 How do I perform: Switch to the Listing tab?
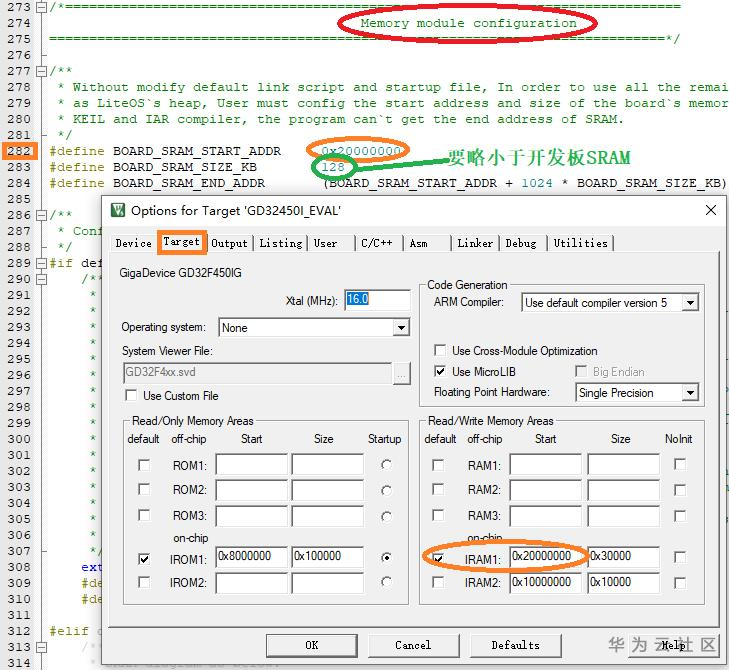pyautogui.click(x=281, y=243)
